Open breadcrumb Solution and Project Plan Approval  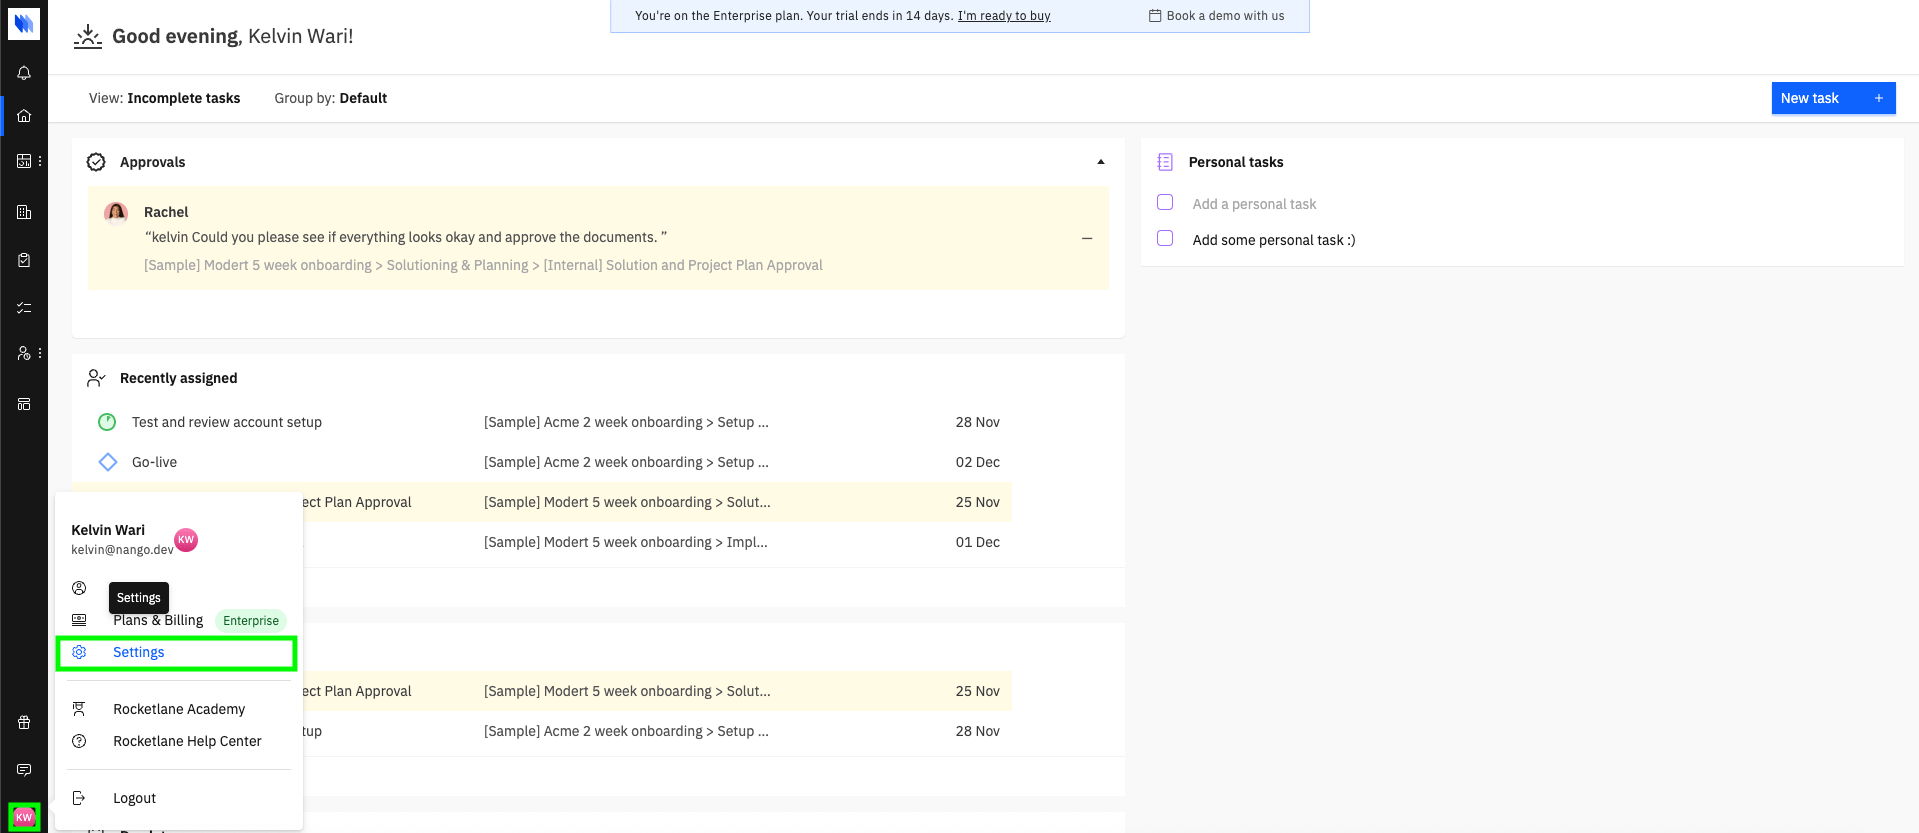point(683,265)
